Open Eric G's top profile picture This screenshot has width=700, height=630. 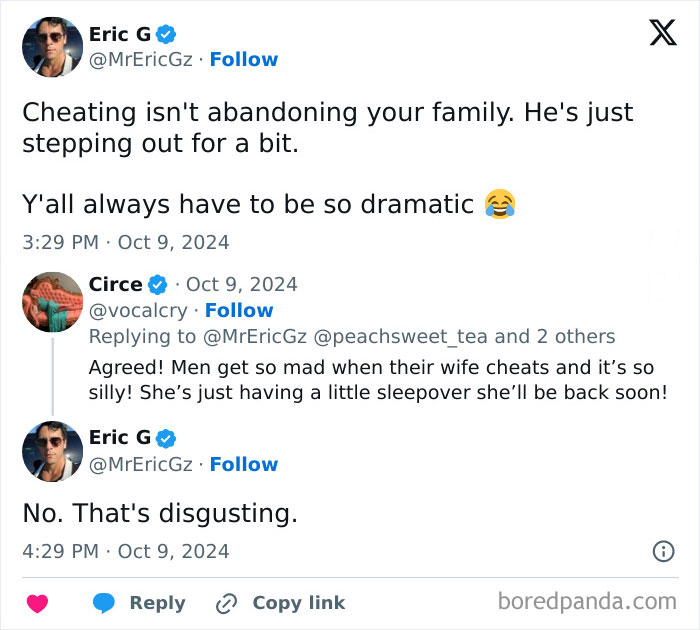(52, 47)
